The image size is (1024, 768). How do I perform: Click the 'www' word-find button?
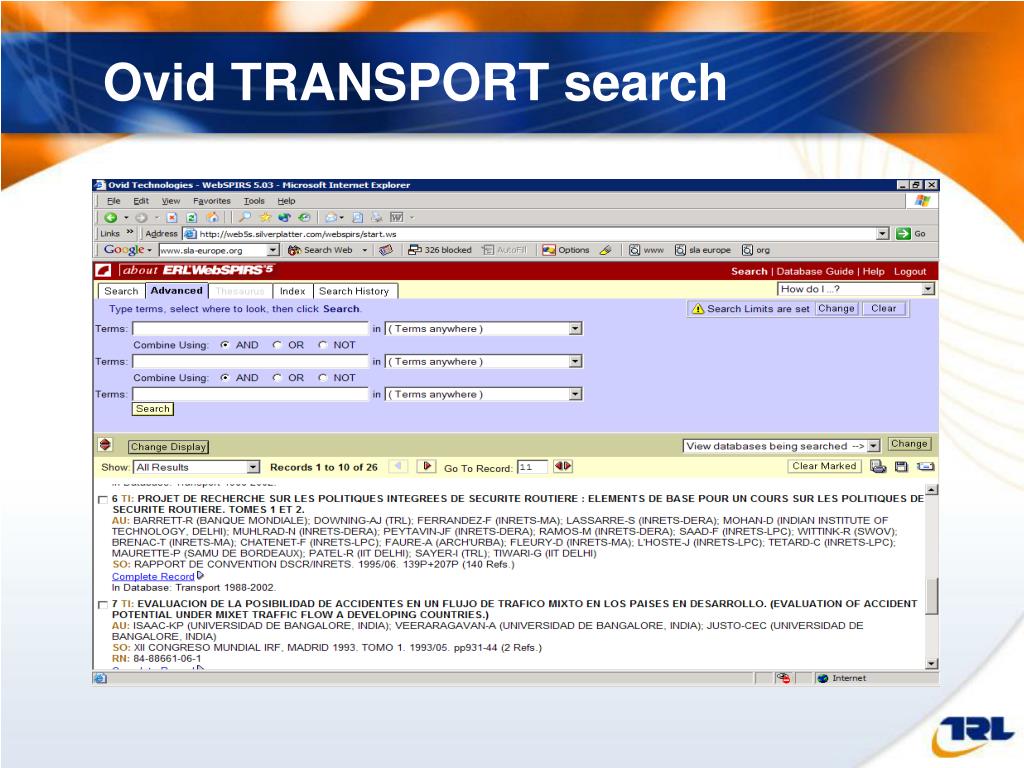point(647,250)
